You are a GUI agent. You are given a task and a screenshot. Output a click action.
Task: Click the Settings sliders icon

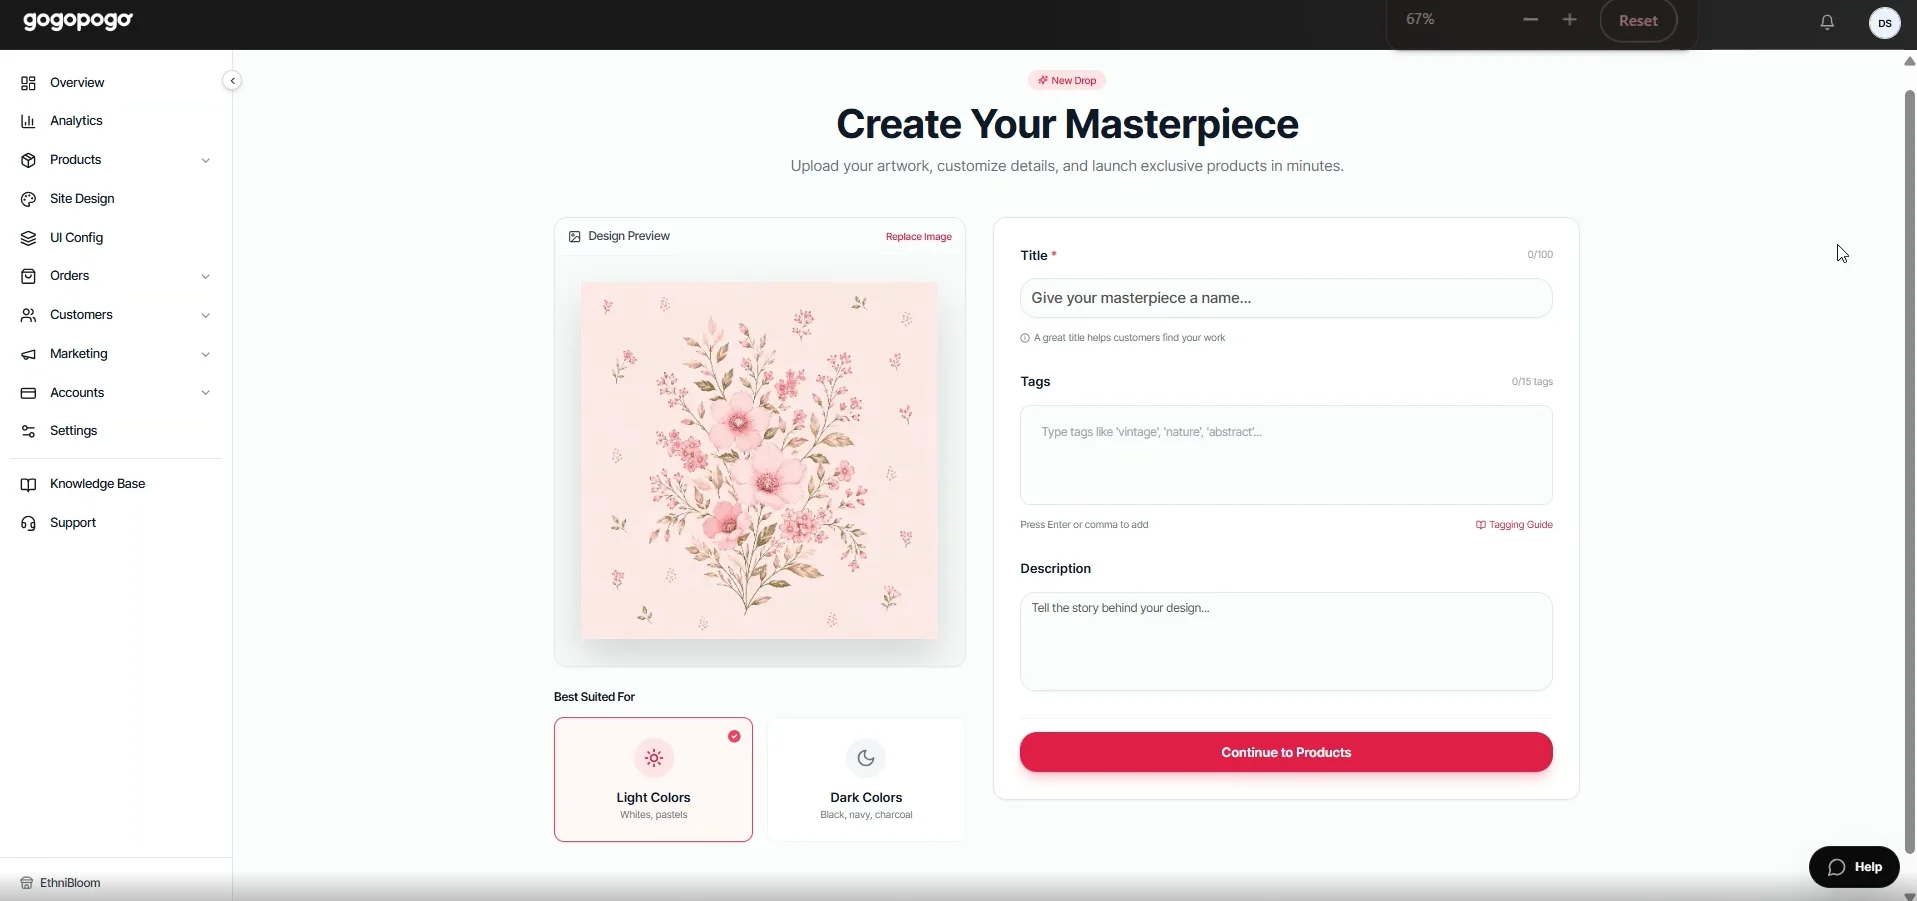(28, 431)
